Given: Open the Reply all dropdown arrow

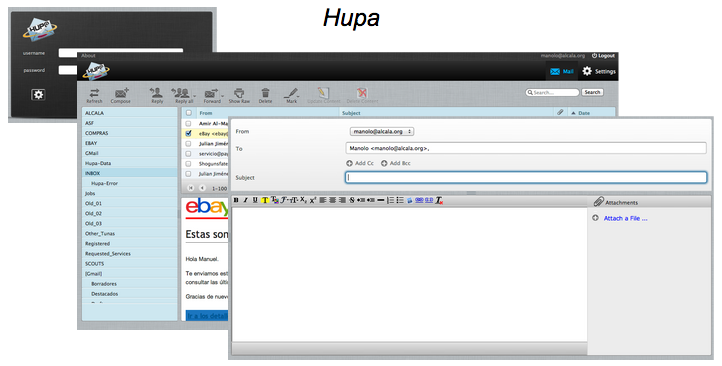Looking at the screenshot, I should (194, 96).
